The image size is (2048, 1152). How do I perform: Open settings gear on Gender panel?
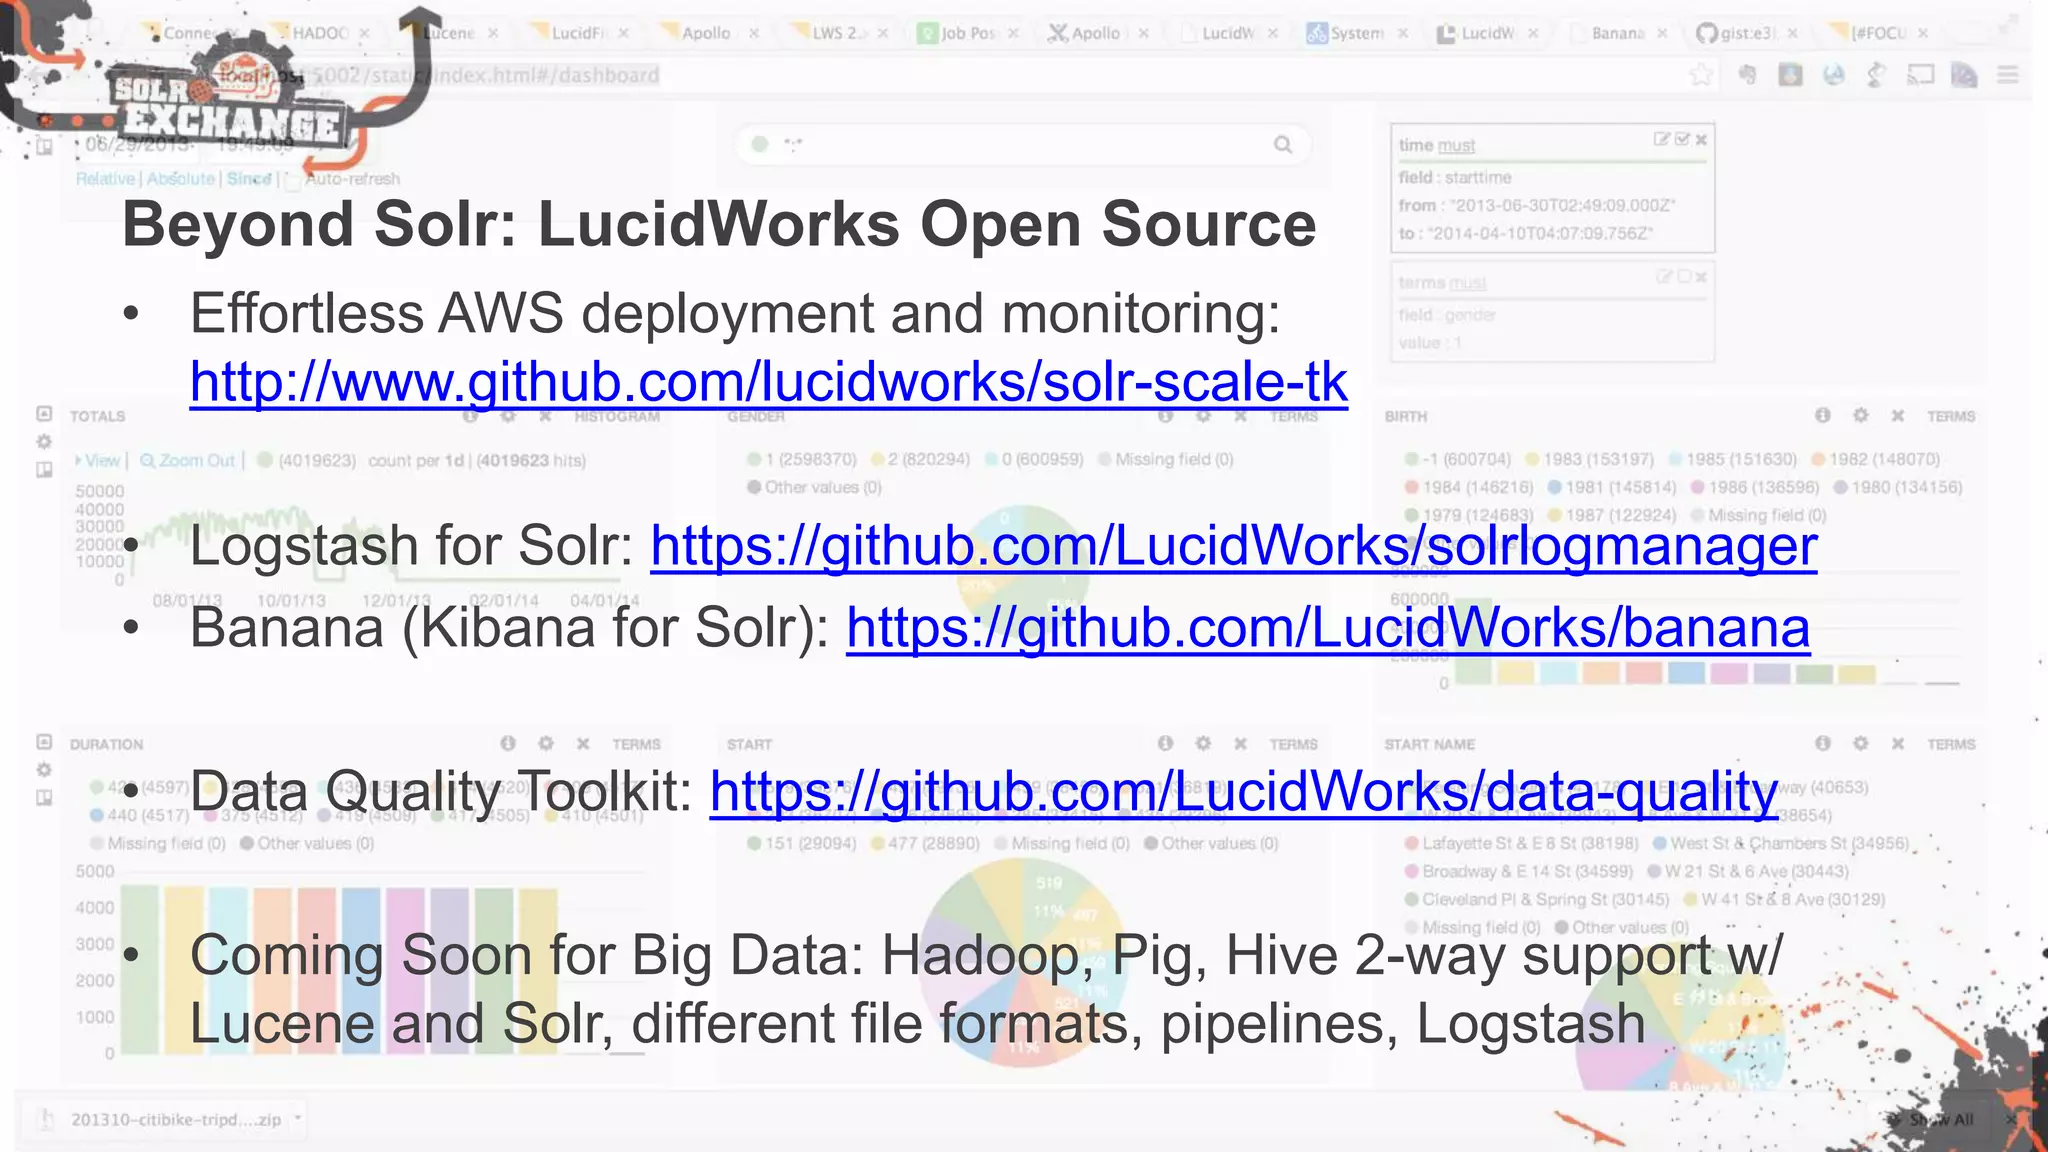tap(1203, 415)
